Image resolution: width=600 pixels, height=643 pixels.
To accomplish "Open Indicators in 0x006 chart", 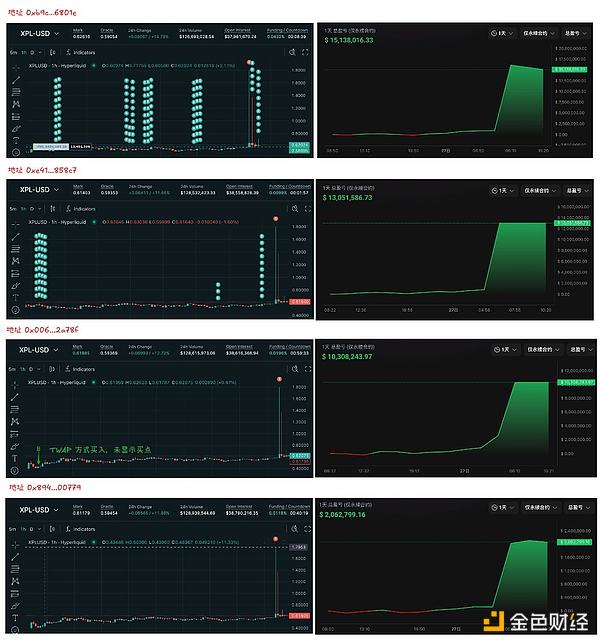I will (x=80, y=369).
